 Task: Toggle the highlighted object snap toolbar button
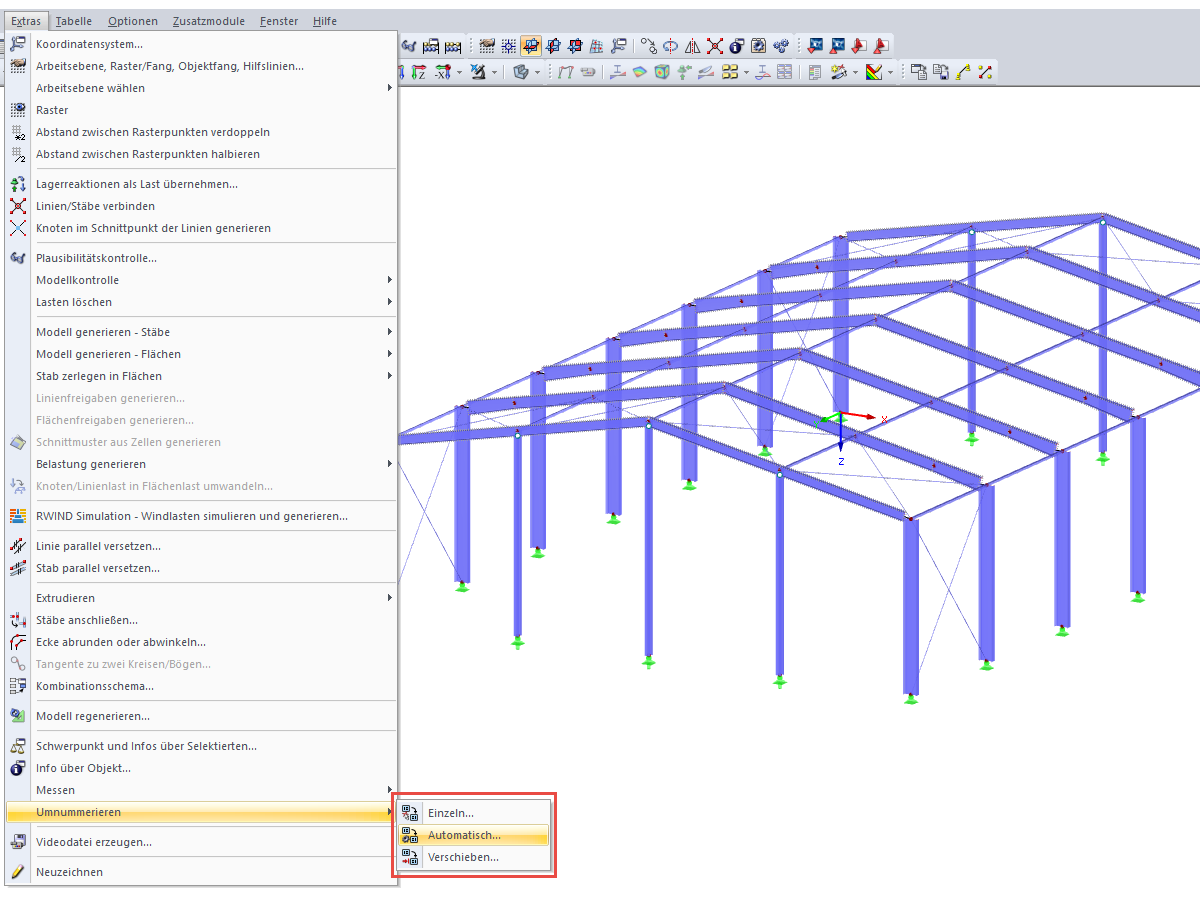tap(531, 46)
